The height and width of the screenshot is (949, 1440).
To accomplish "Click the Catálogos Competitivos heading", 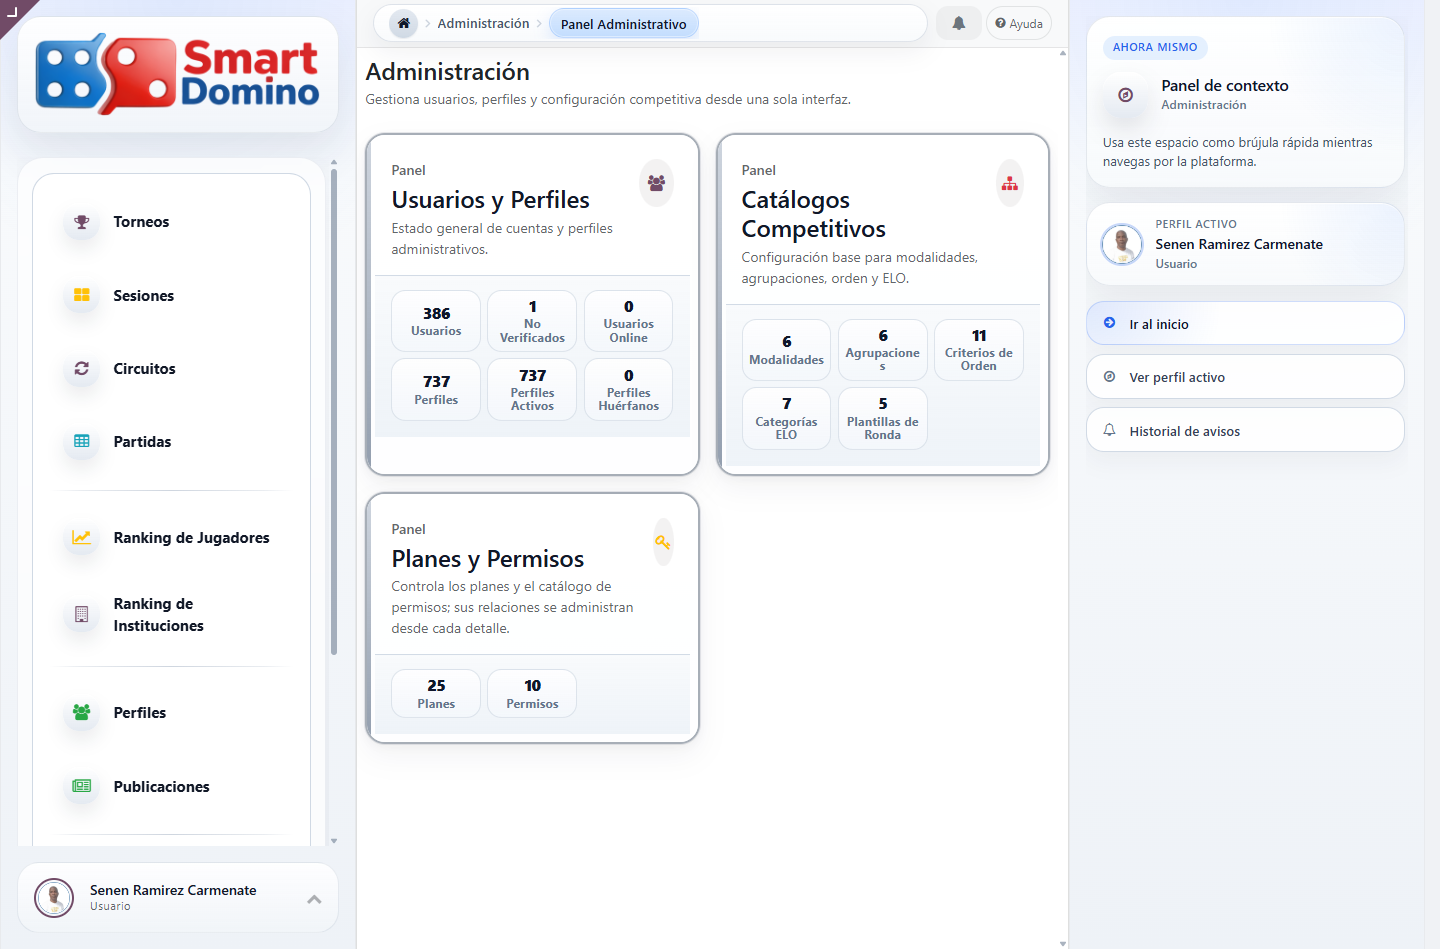I will (813, 214).
